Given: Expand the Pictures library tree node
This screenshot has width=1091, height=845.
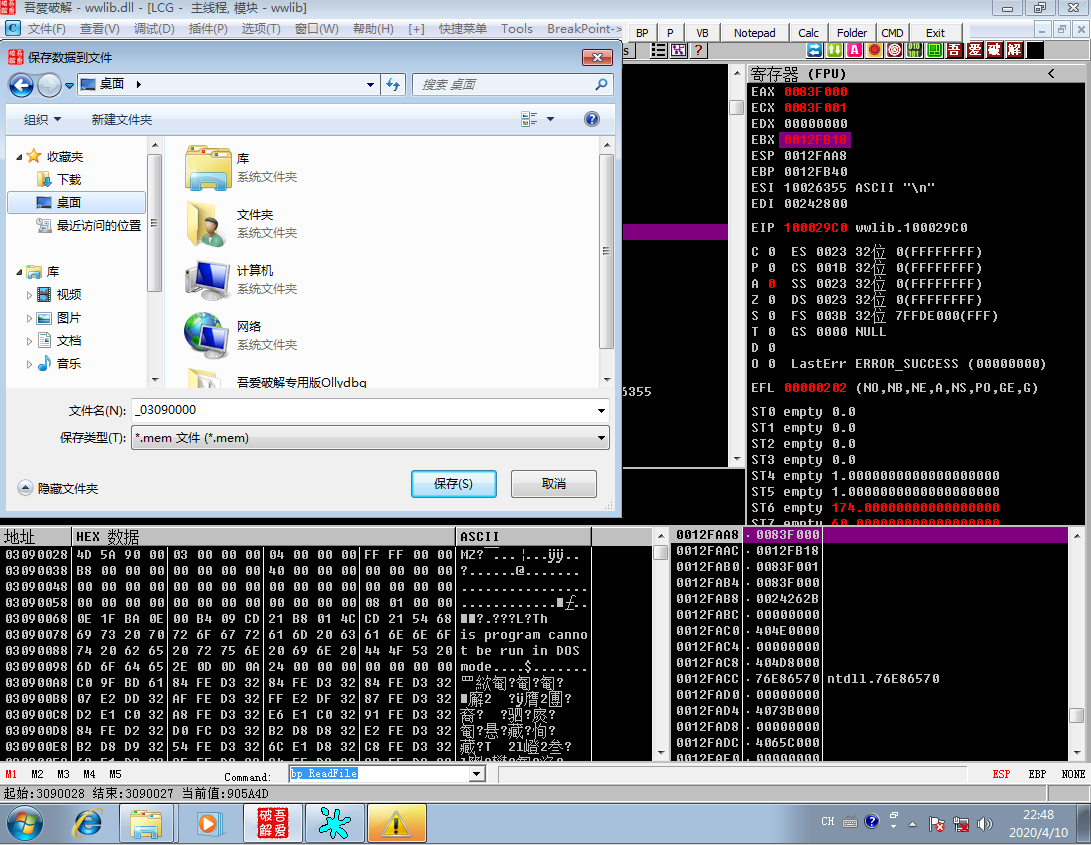Looking at the screenshot, I should 29,318.
